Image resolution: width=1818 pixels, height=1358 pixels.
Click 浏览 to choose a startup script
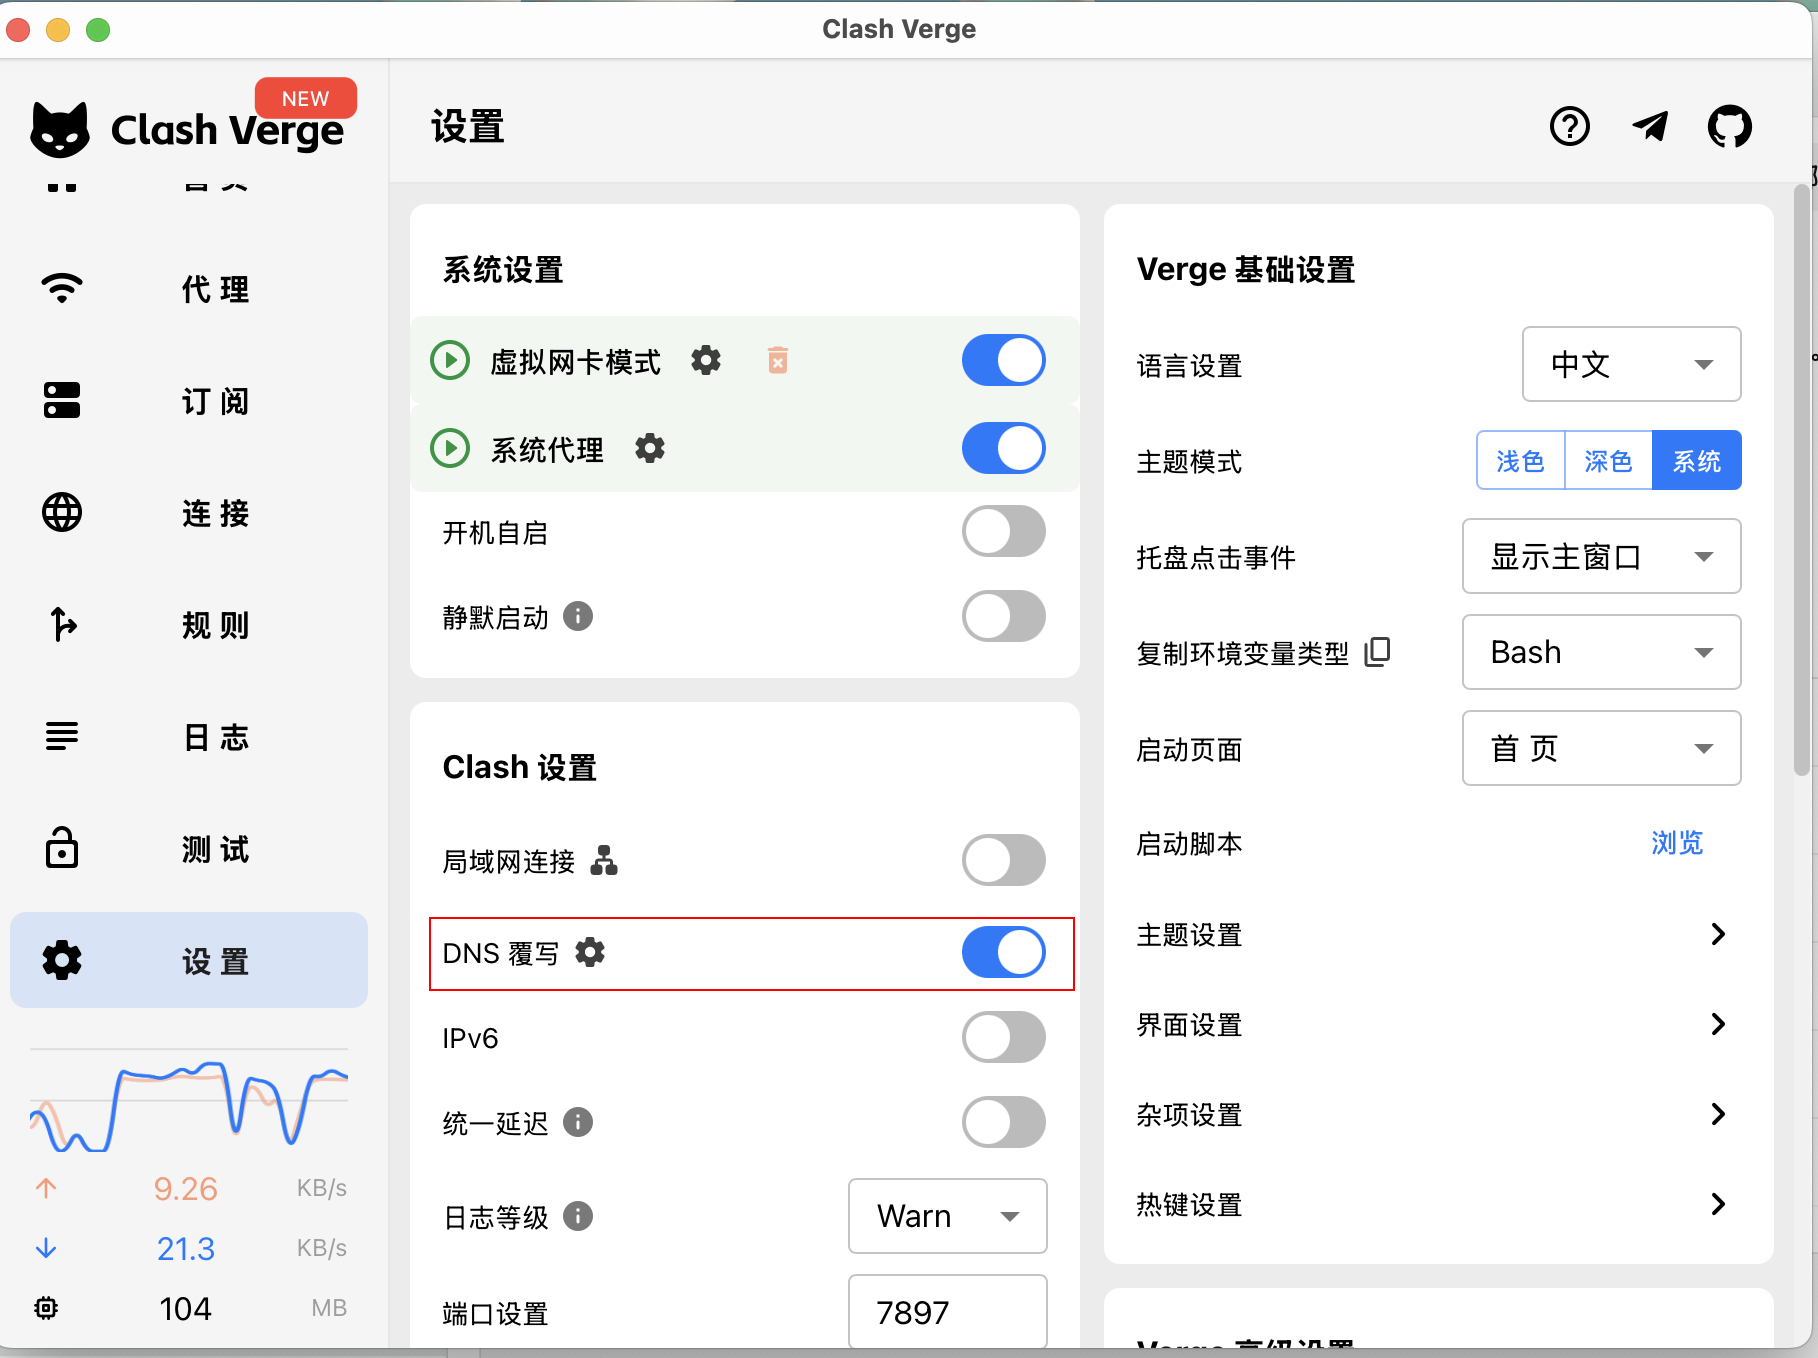point(1677,843)
